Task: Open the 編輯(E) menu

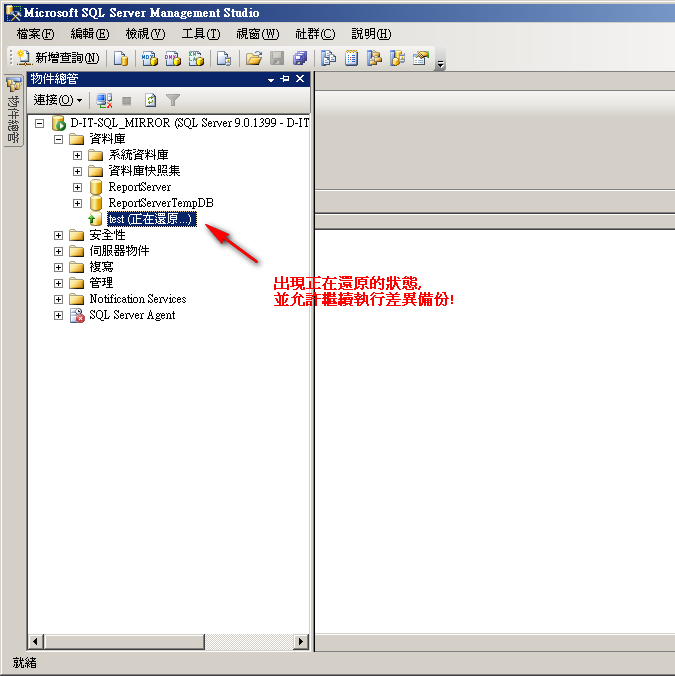Action: pos(90,34)
